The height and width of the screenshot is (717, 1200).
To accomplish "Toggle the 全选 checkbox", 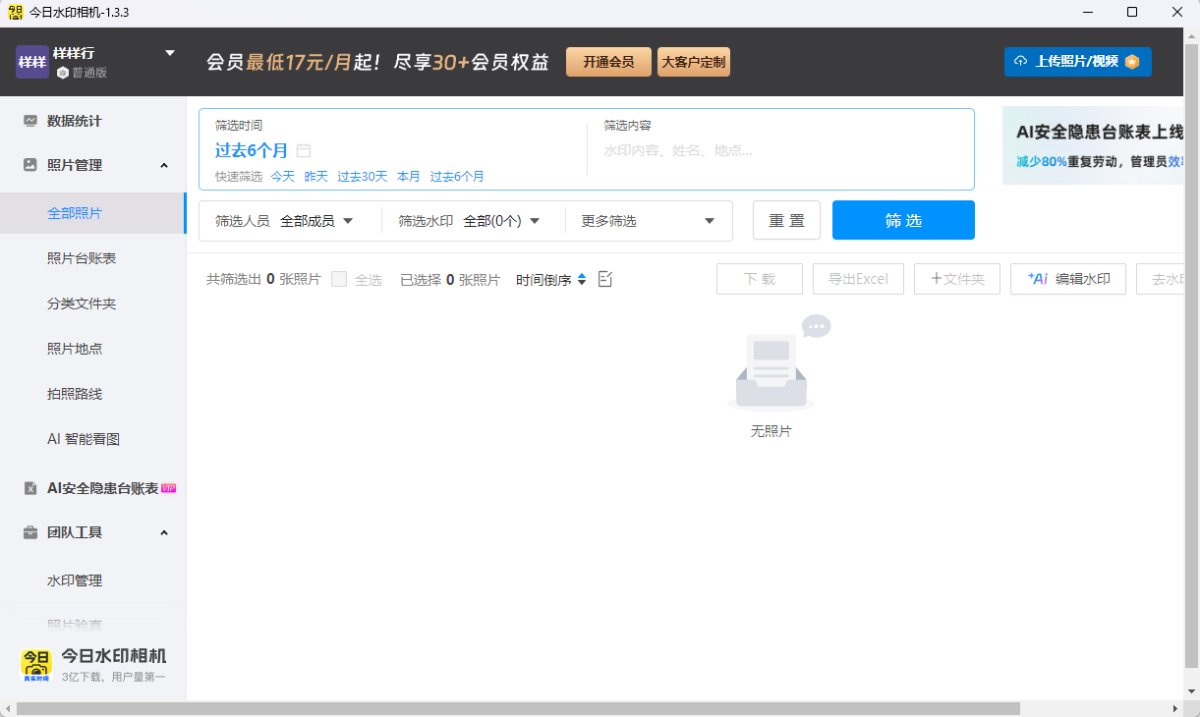I will 339,280.
